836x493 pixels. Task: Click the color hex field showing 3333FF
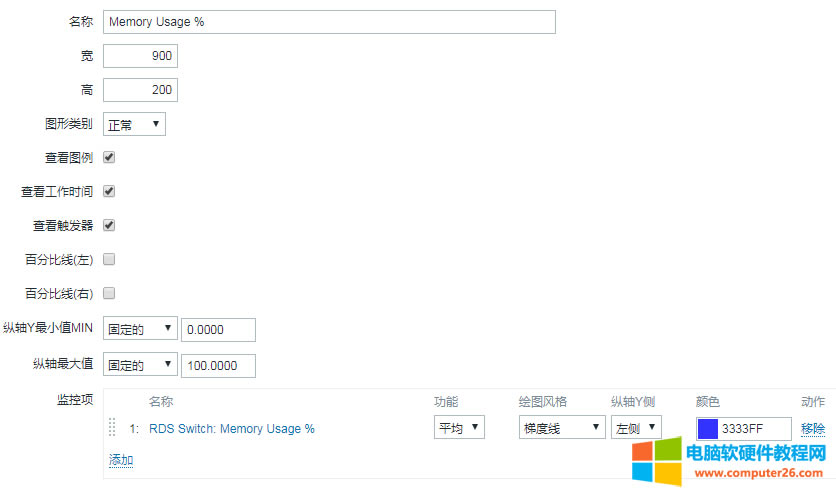click(x=754, y=429)
